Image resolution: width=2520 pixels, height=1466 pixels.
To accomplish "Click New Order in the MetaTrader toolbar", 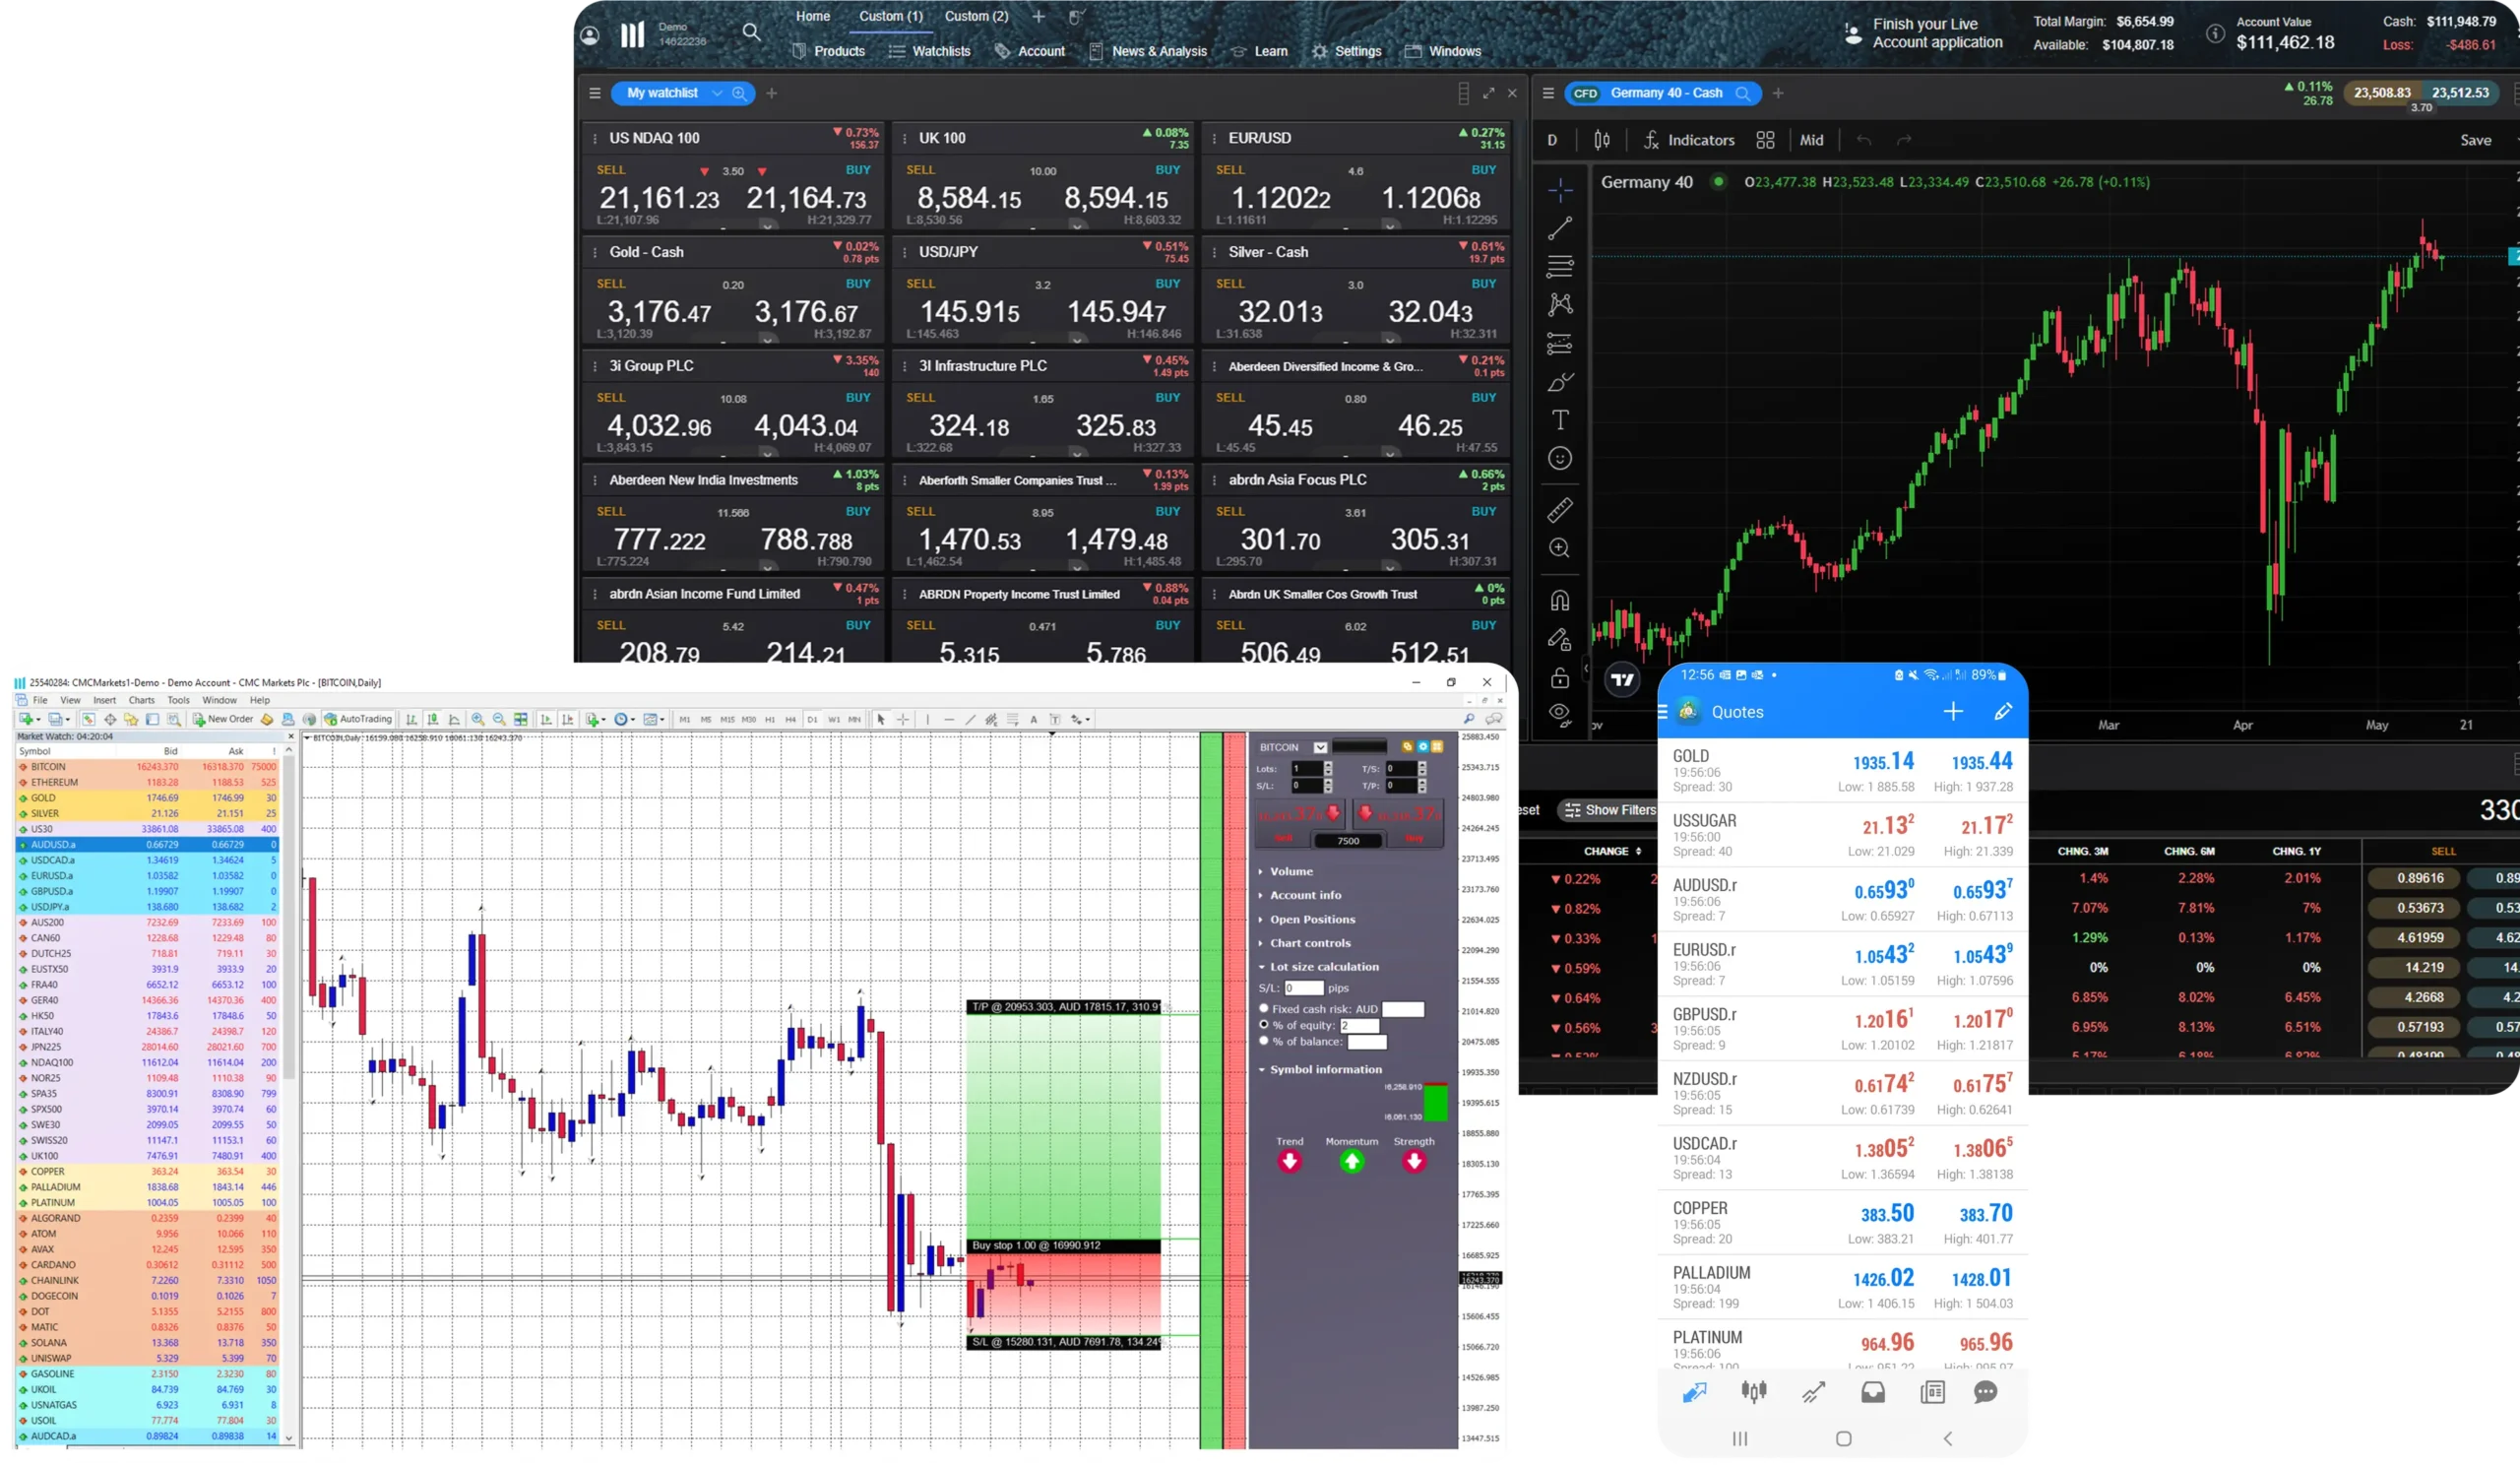I will (x=223, y=719).
